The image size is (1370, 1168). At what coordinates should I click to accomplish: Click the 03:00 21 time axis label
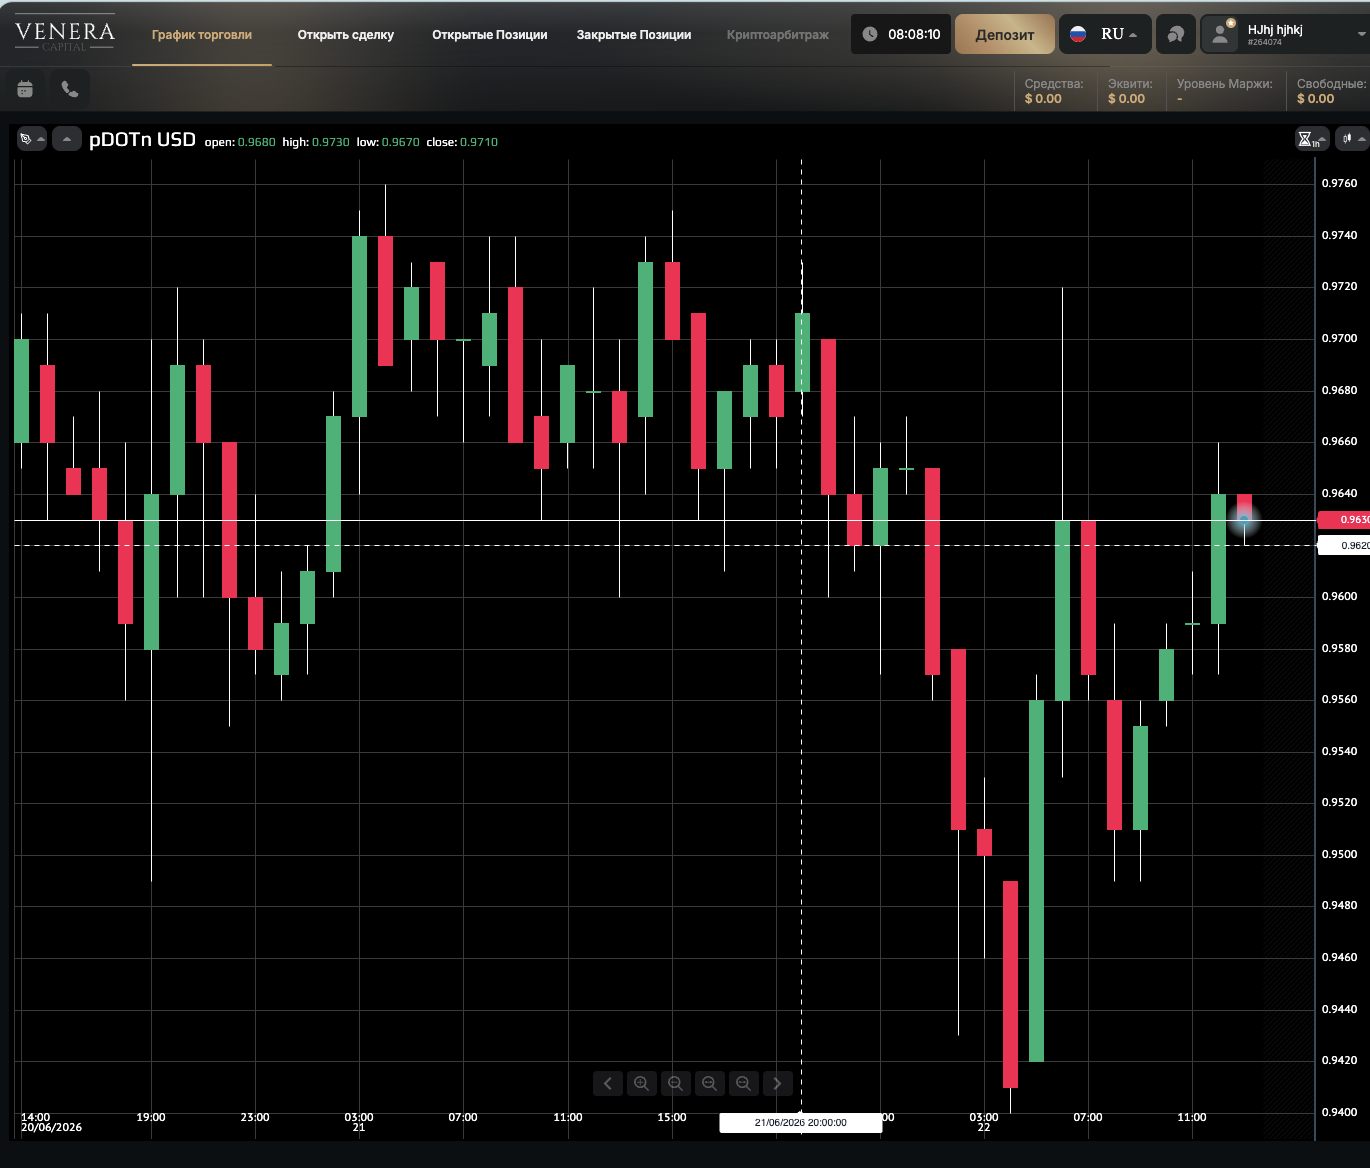click(359, 1123)
